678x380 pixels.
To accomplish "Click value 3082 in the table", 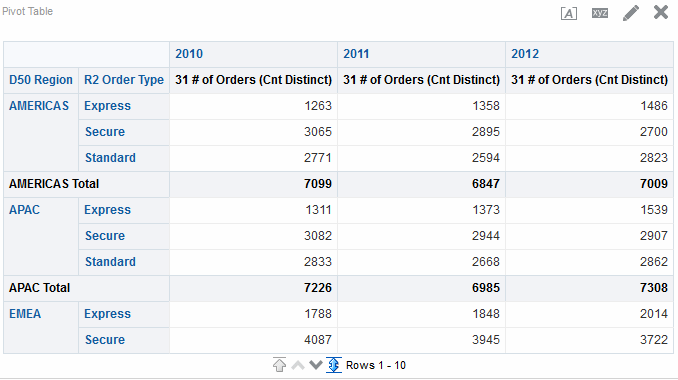I will (x=318, y=236).
